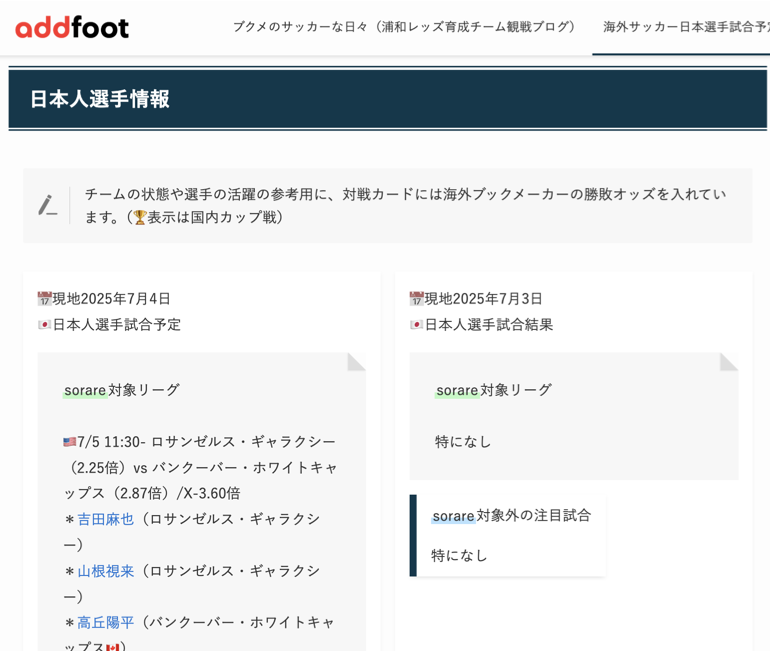The image size is (771, 651).
Task: Open 高丘陽平 player link
Action: [x=106, y=622]
